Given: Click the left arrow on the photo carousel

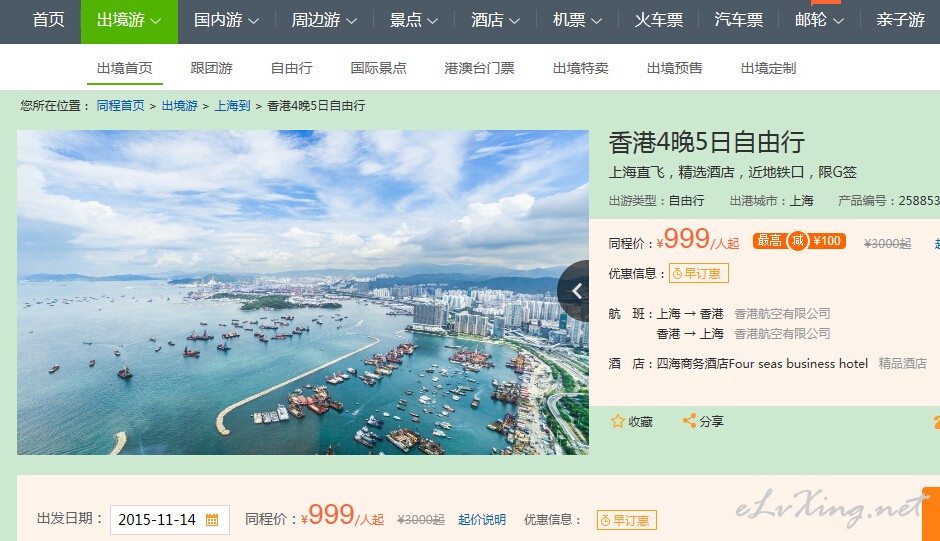Looking at the screenshot, I should (x=574, y=291).
